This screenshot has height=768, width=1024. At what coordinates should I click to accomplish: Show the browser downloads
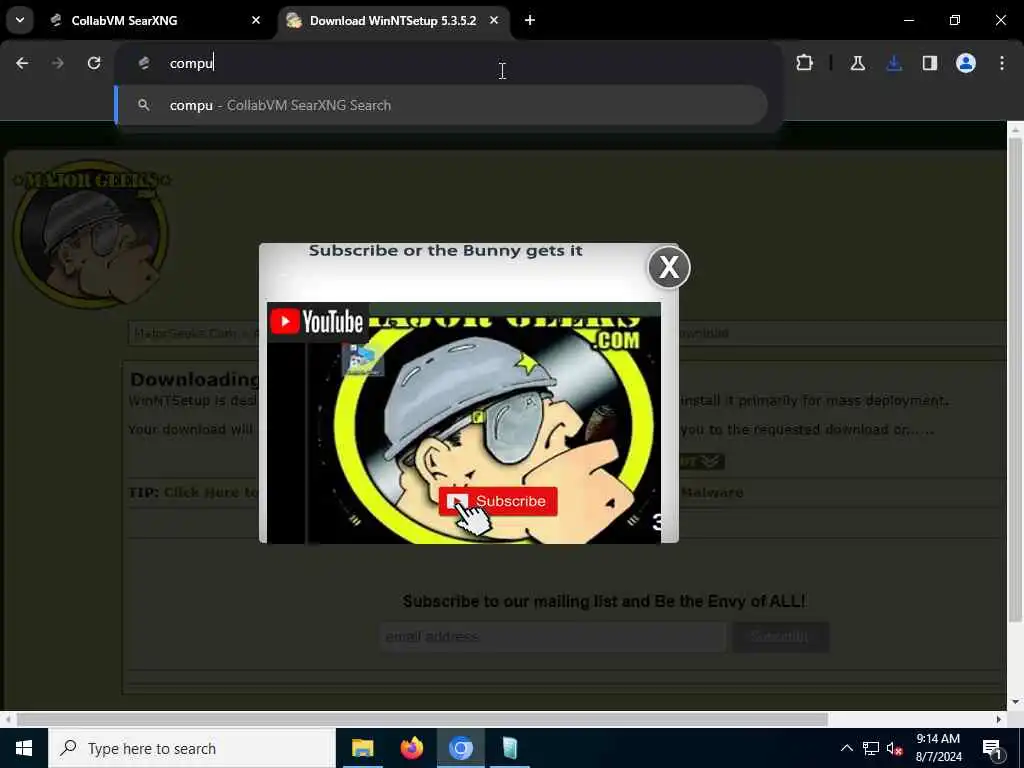(894, 63)
